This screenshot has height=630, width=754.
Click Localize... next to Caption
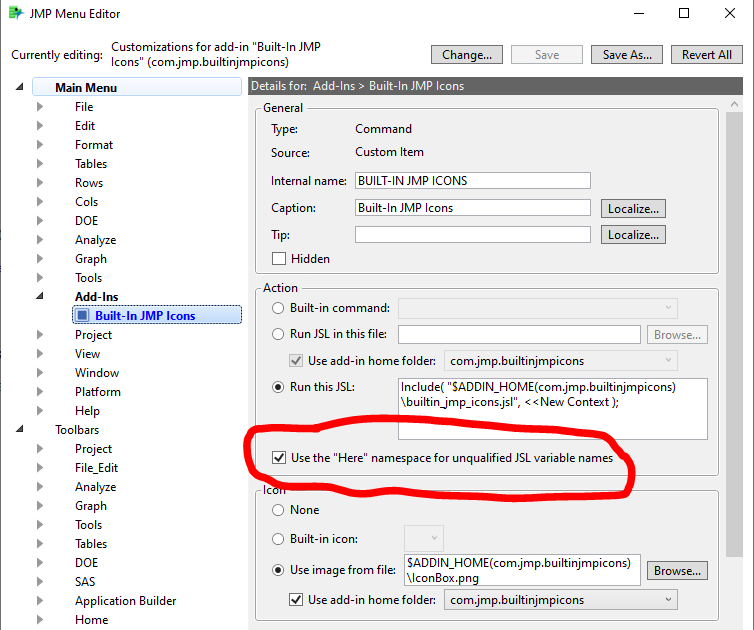point(633,209)
